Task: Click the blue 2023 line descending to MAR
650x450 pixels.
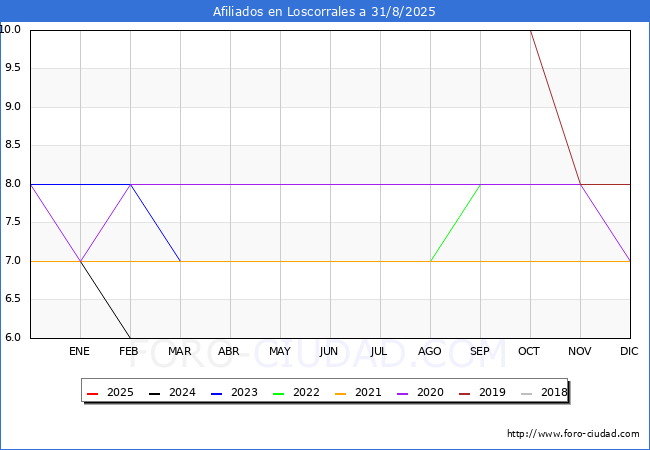Action: pos(155,223)
